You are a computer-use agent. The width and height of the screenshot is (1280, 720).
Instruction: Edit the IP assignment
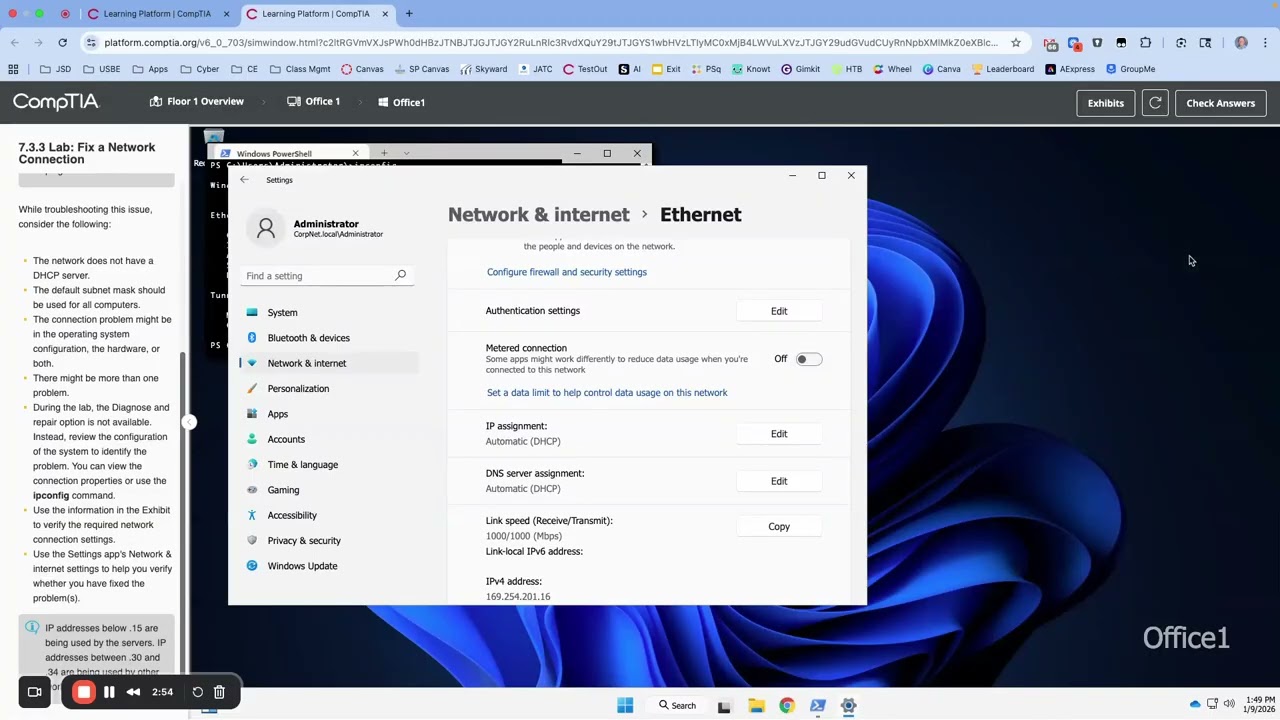(x=779, y=434)
